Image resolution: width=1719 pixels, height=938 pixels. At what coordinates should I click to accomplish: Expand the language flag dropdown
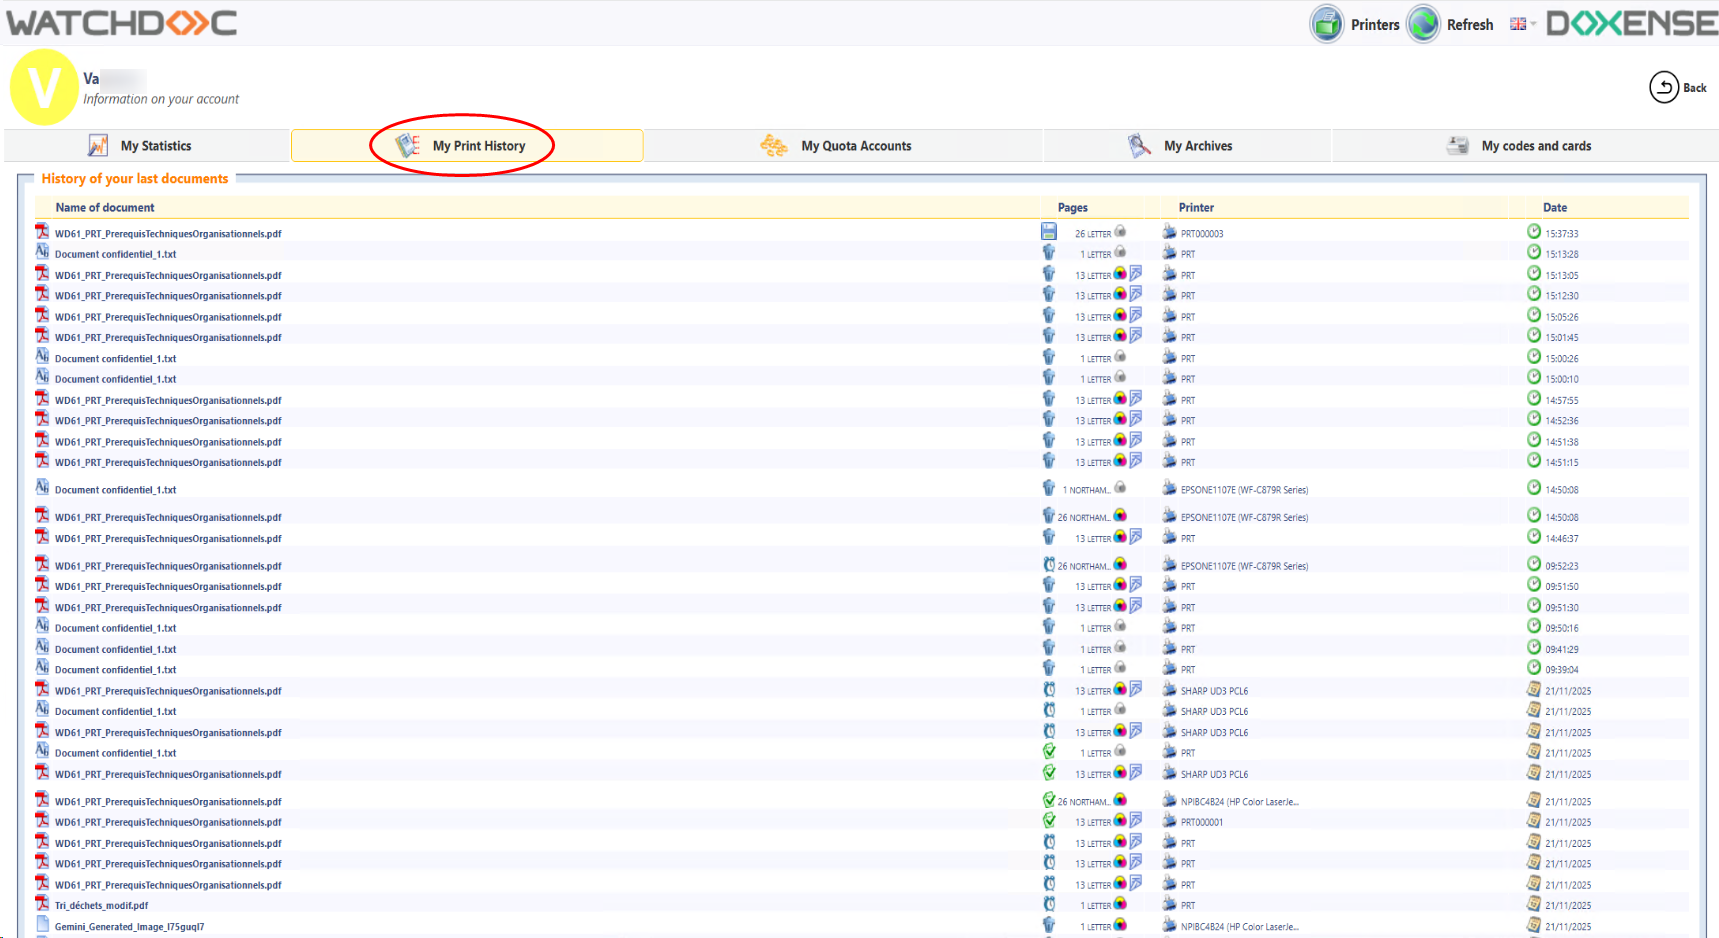1523,24
